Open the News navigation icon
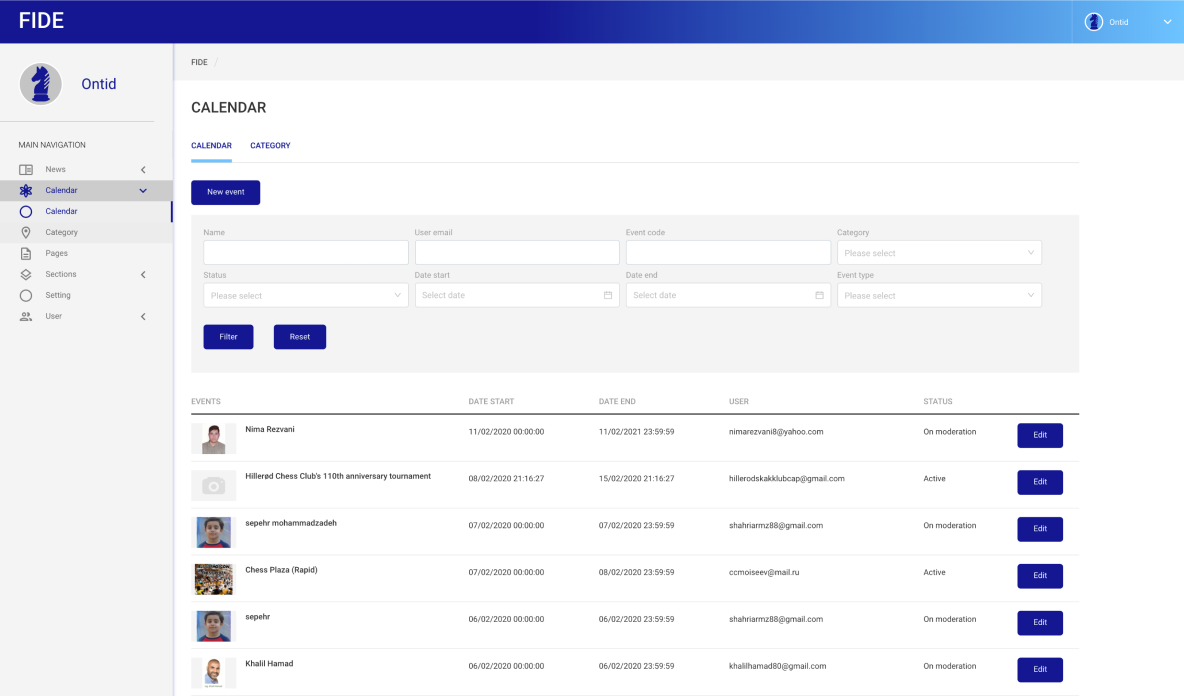Screen dimensions: 1184x696 [x=25, y=169]
